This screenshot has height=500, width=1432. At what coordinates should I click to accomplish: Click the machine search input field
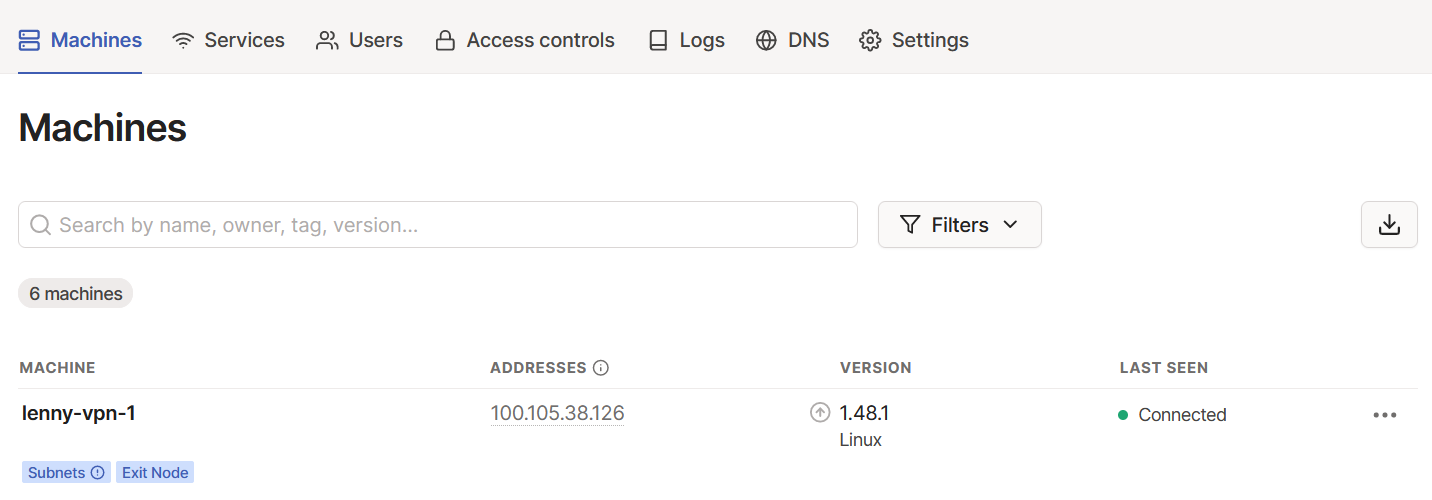[x=438, y=225]
